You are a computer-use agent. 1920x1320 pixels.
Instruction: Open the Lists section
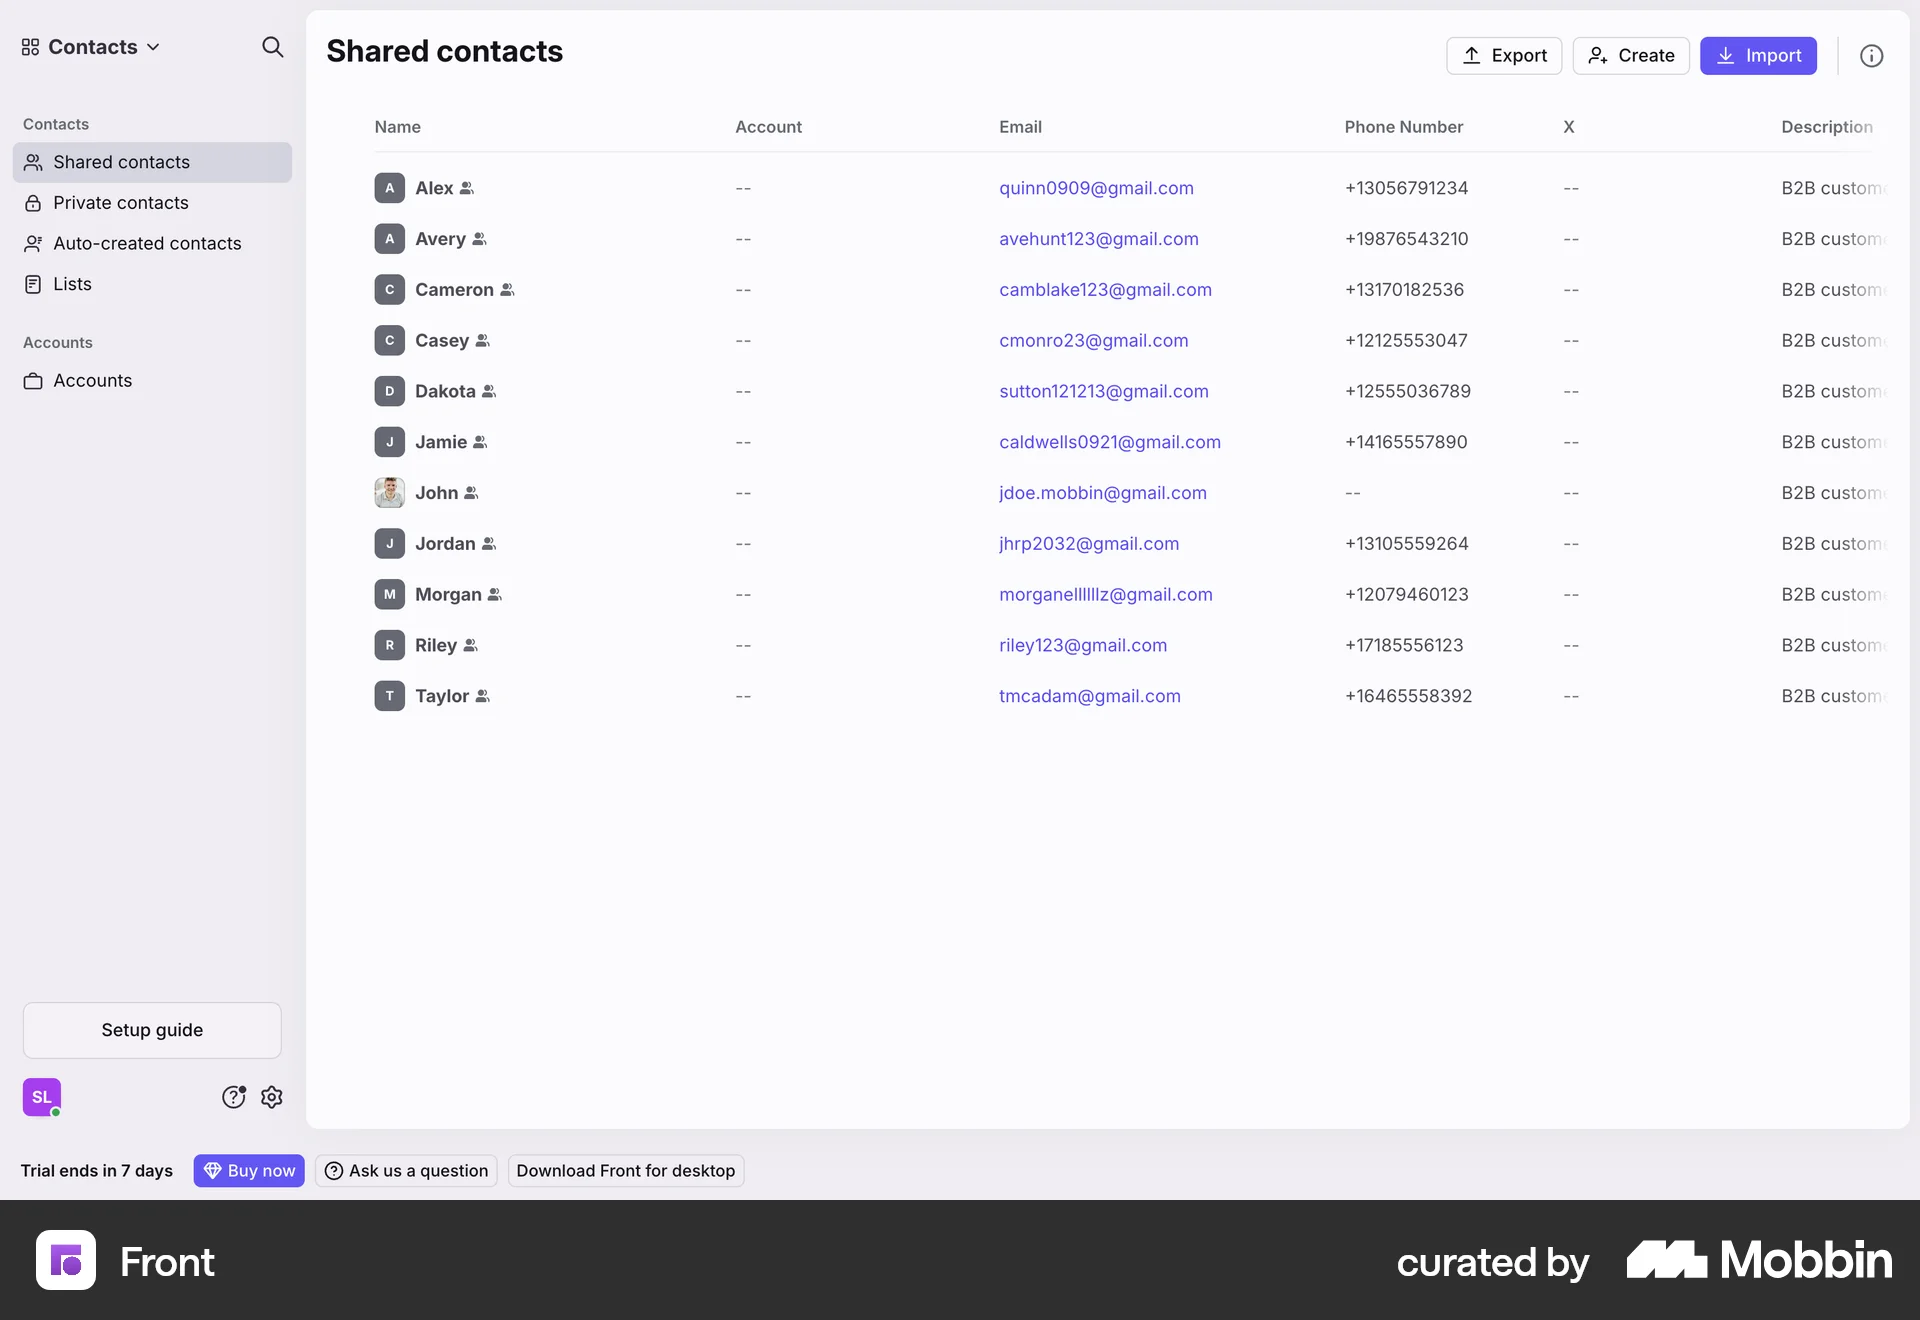point(72,284)
